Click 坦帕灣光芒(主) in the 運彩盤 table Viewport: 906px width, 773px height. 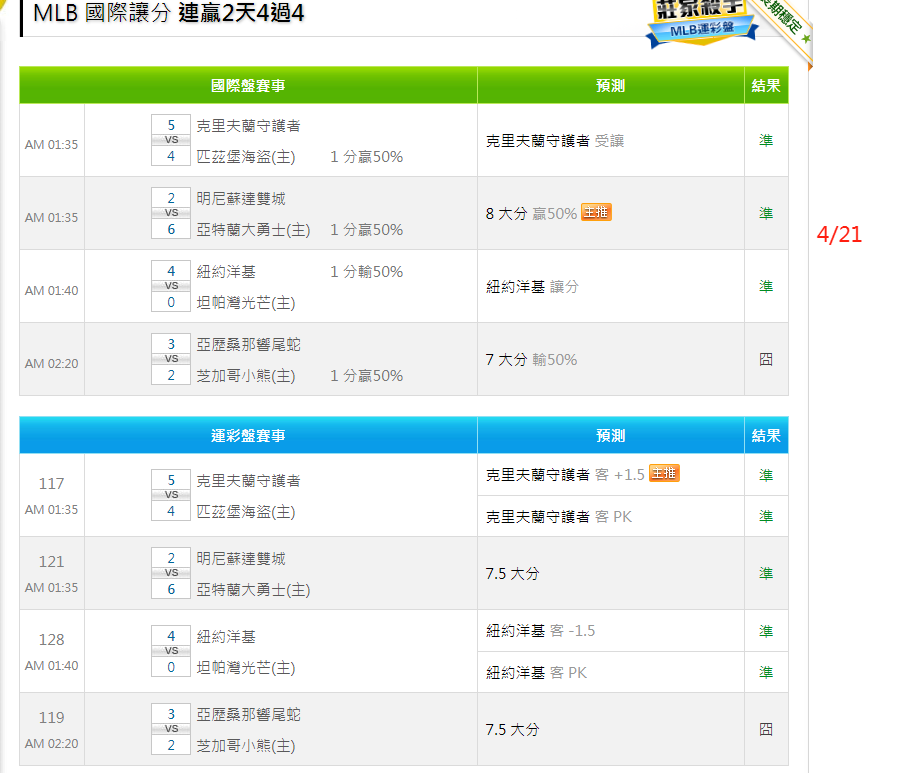pyautogui.click(x=246, y=668)
